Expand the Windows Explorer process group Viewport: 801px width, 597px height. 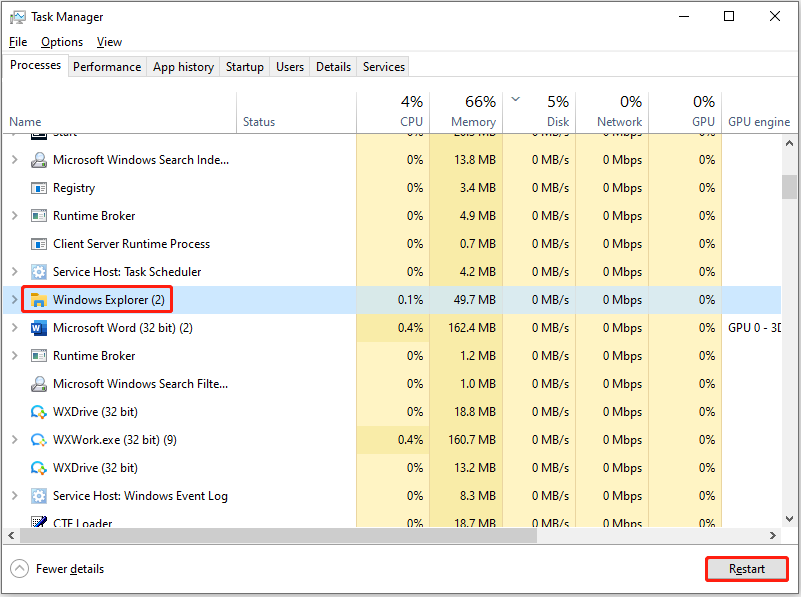point(16,299)
